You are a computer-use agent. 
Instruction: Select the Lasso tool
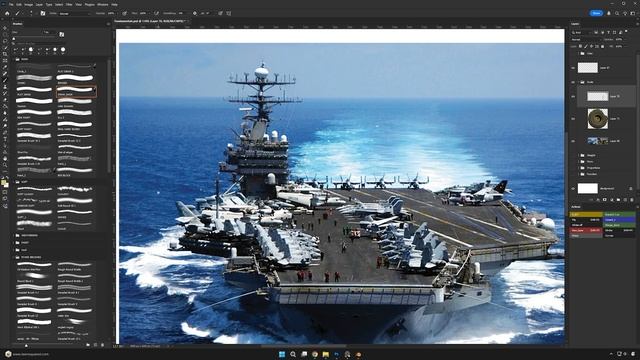(5, 41)
